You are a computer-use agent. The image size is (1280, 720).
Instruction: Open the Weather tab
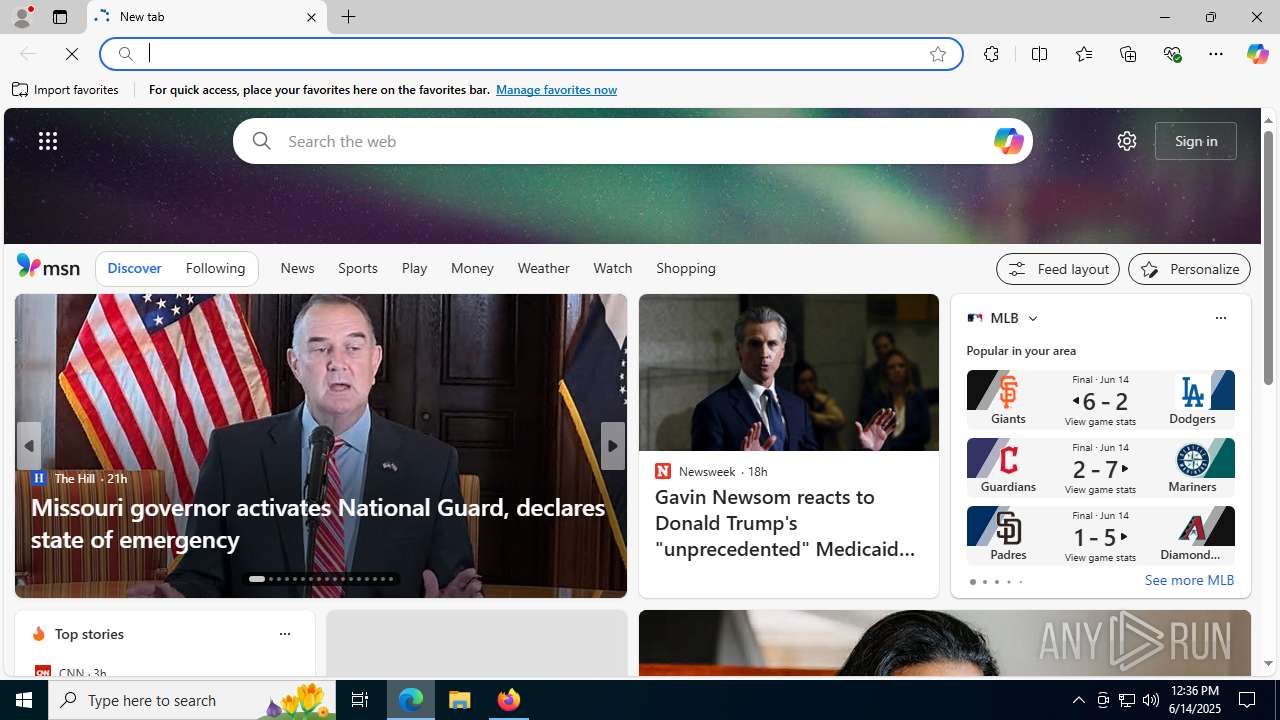(x=543, y=268)
